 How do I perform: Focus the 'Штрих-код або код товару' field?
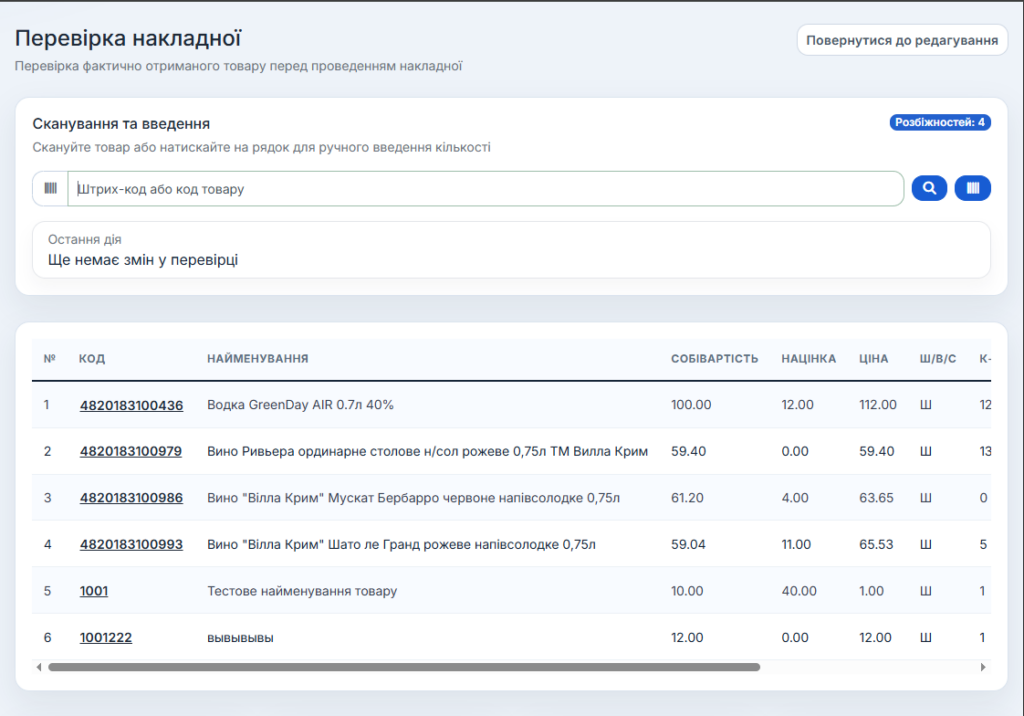tap(485, 189)
